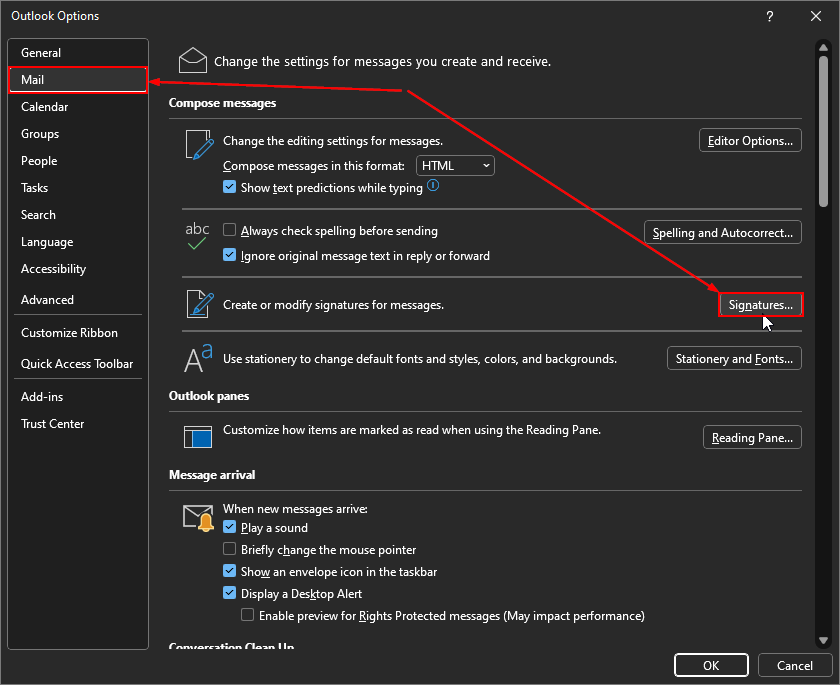Viewport: 840px width, 685px height.
Task: Cancel the Outlook Options dialog
Action: [794, 665]
